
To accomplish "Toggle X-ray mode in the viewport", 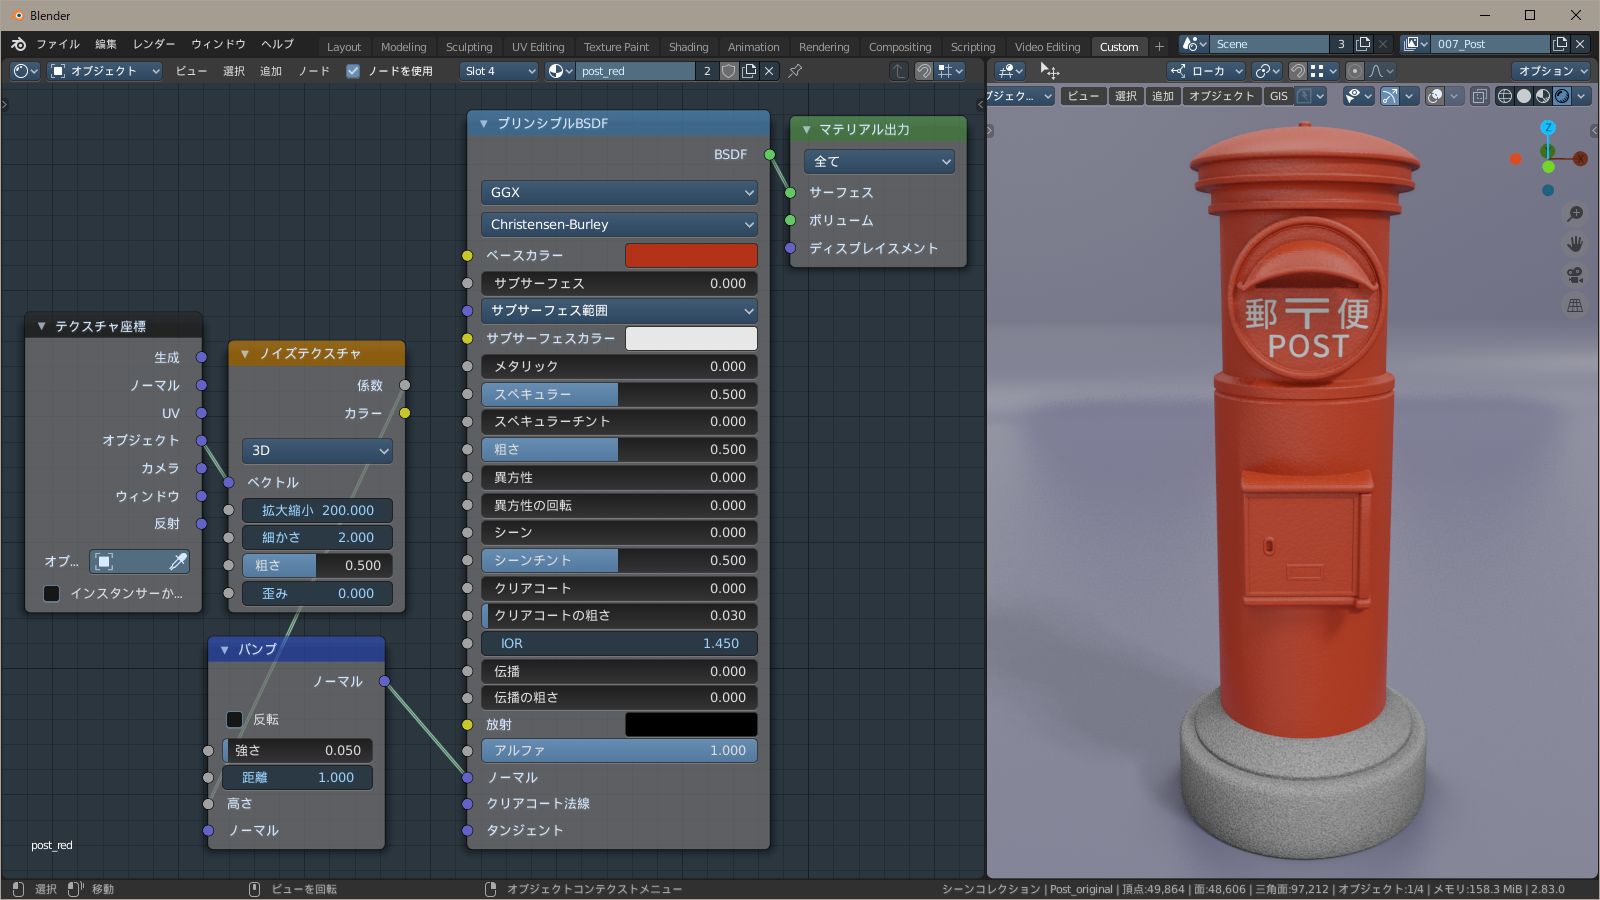I will (x=1479, y=96).
